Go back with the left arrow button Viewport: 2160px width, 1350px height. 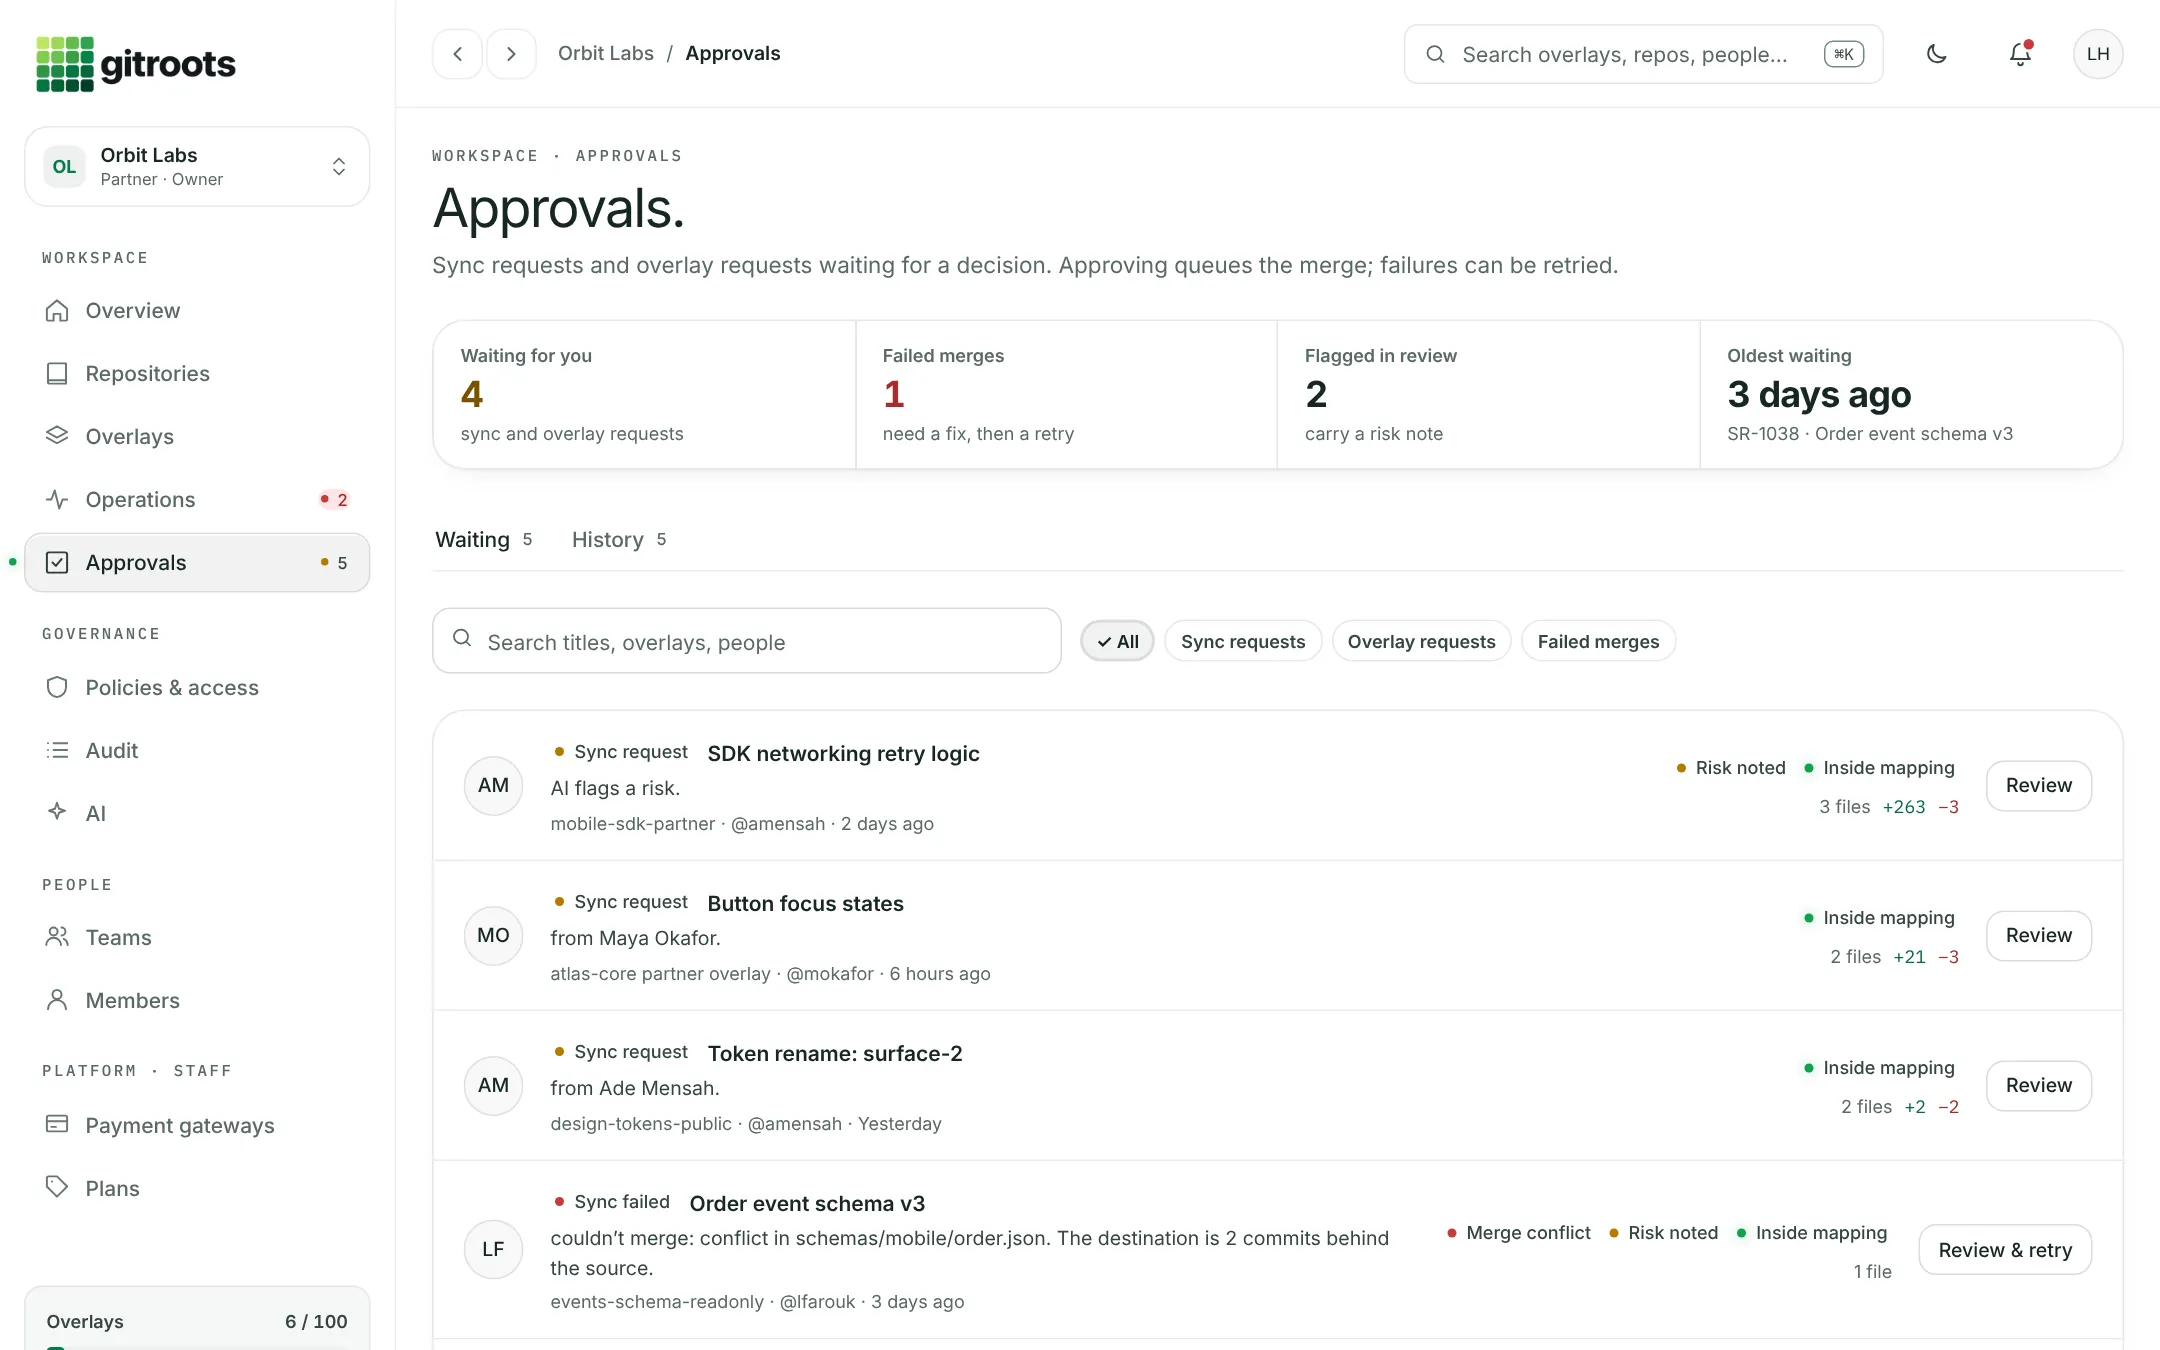coord(458,54)
